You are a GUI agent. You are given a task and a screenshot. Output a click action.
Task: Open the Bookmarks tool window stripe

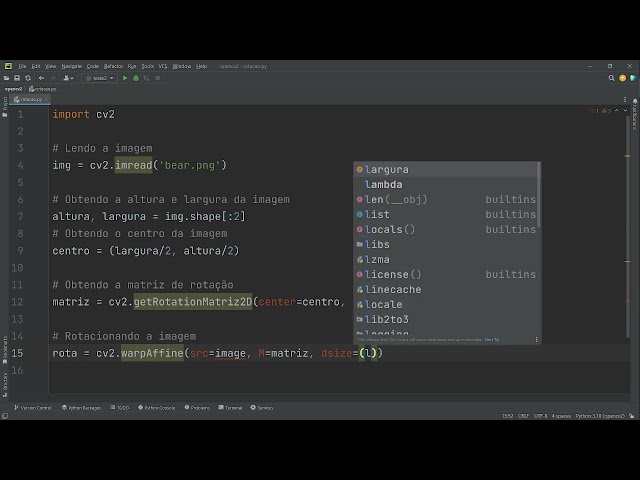pos(5,350)
